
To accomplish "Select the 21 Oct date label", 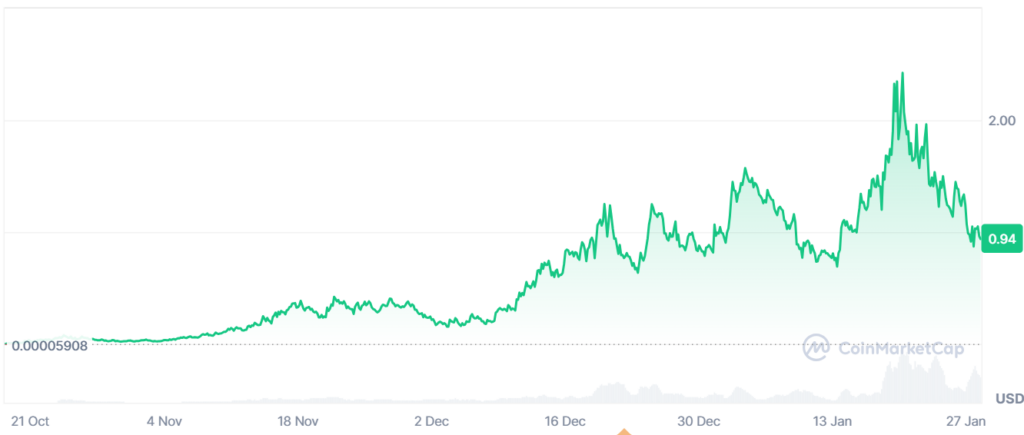I will tap(31, 421).
